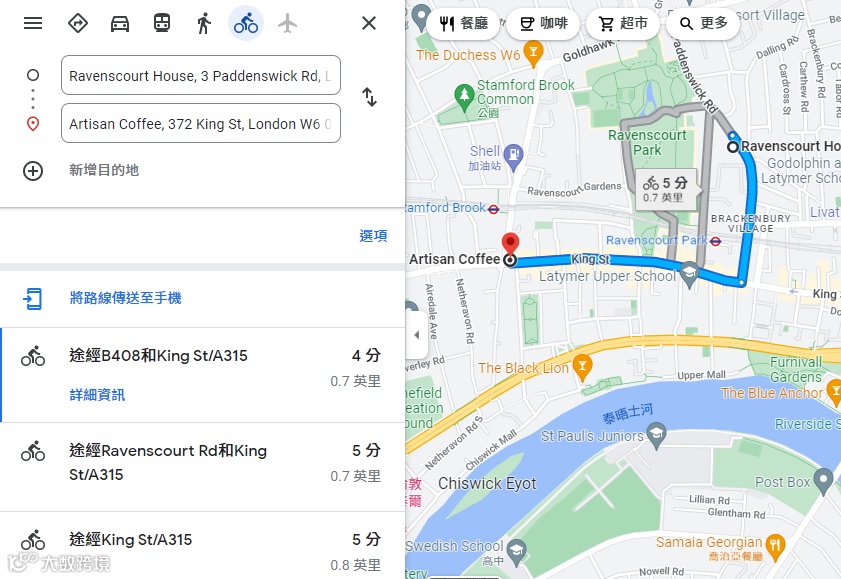Select the best travel mode icon
Viewport: 841px width, 579px height.
pyautogui.click(x=78, y=23)
